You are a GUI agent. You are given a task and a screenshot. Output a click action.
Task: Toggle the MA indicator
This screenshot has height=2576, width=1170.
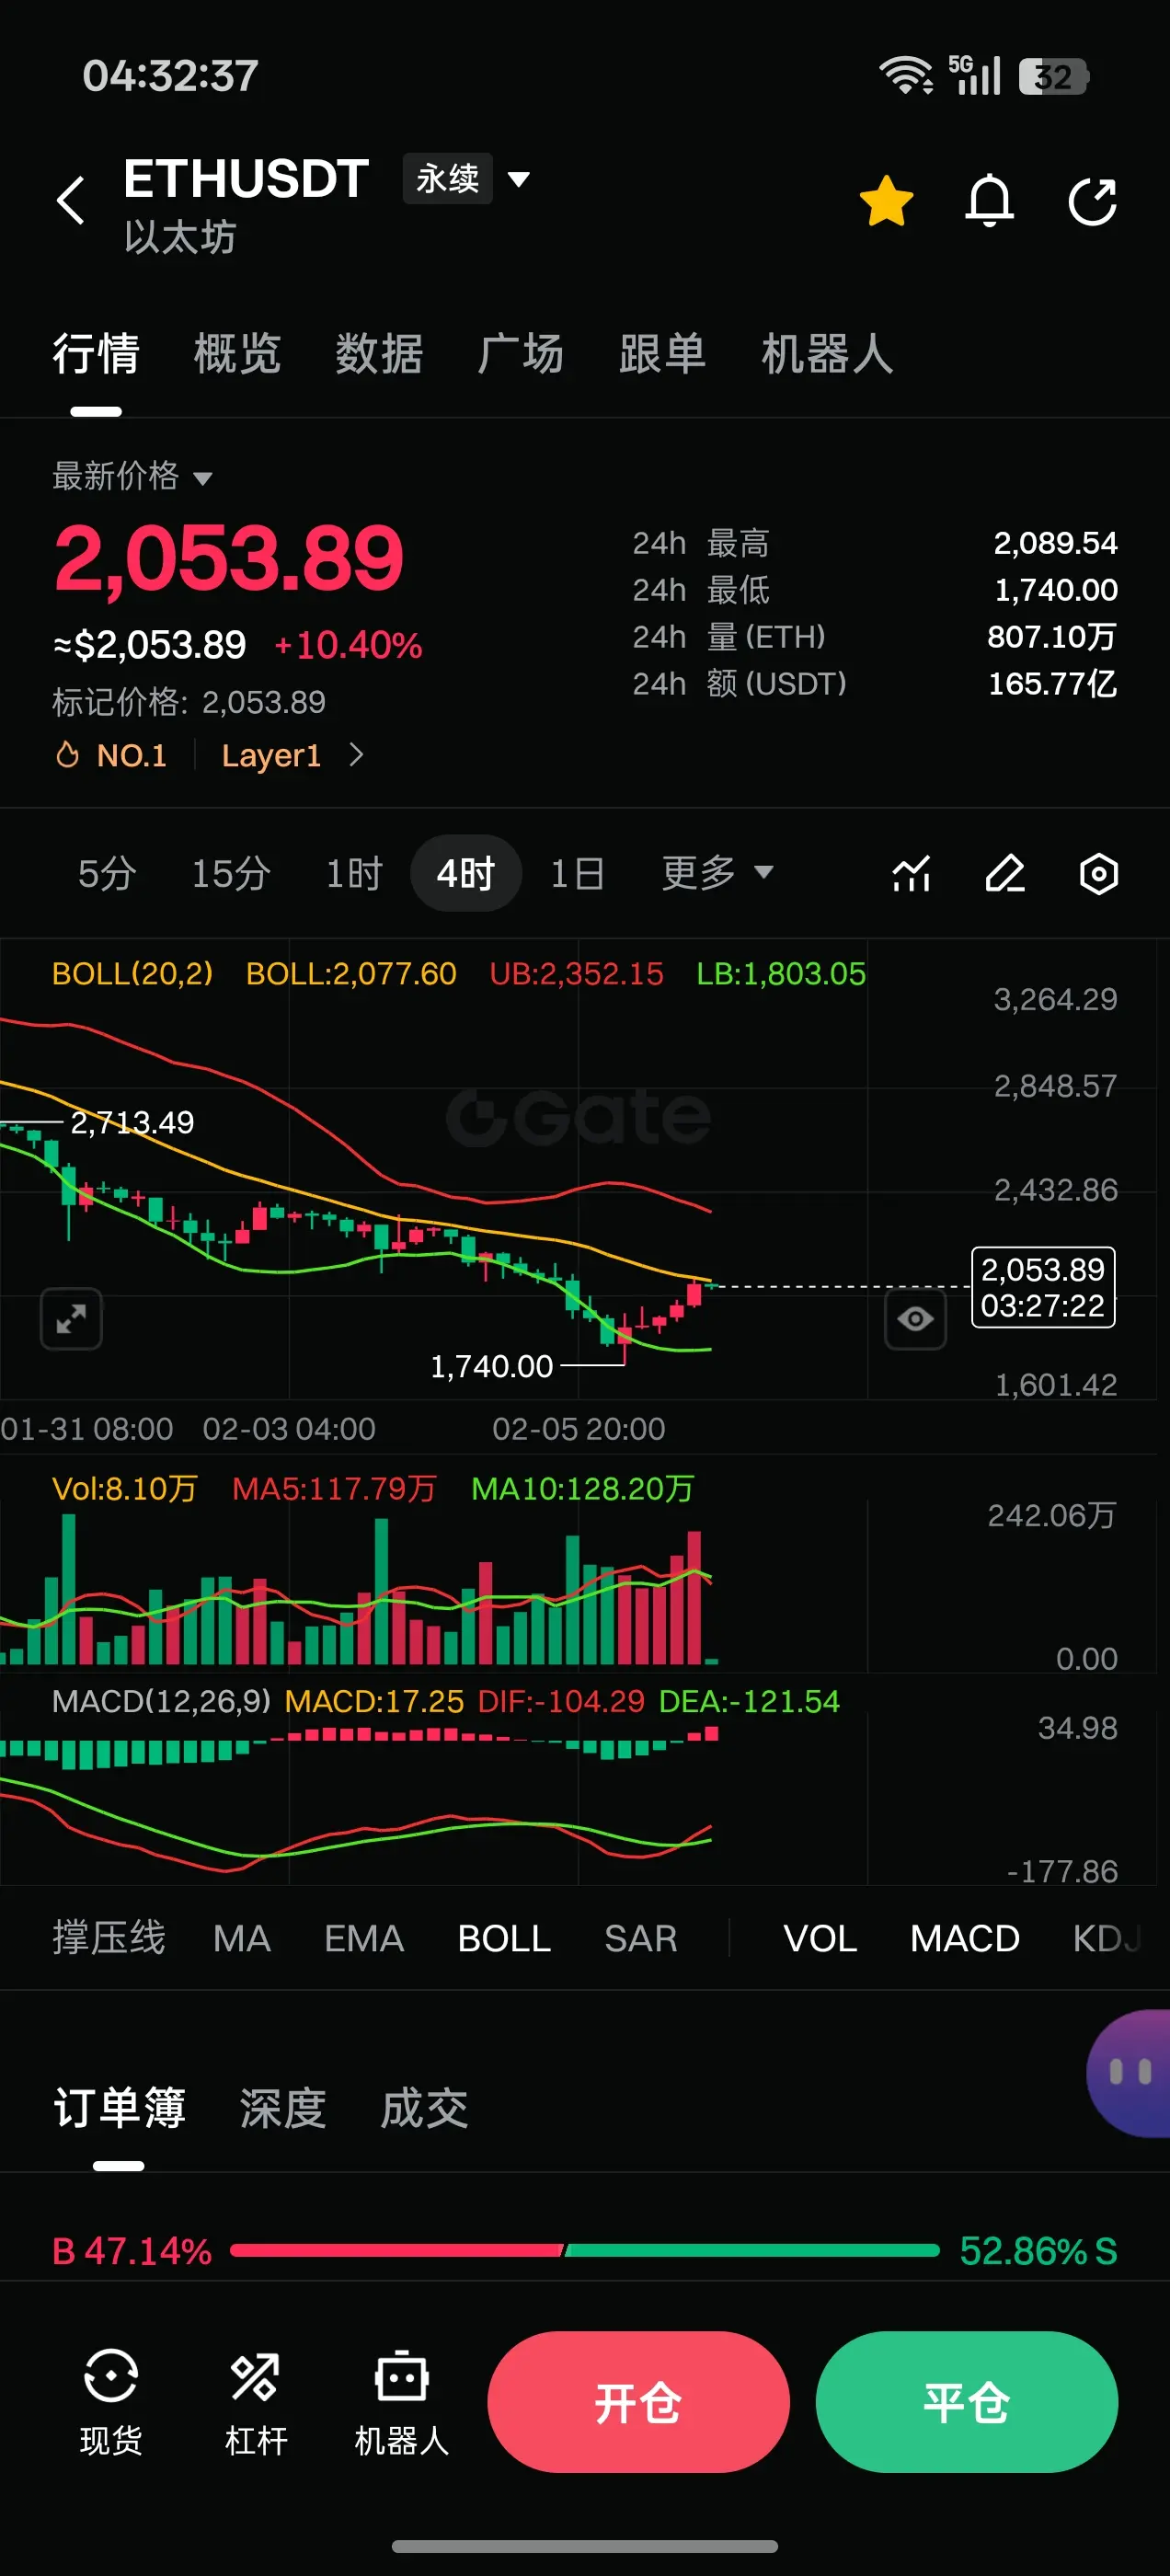(242, 1938)
